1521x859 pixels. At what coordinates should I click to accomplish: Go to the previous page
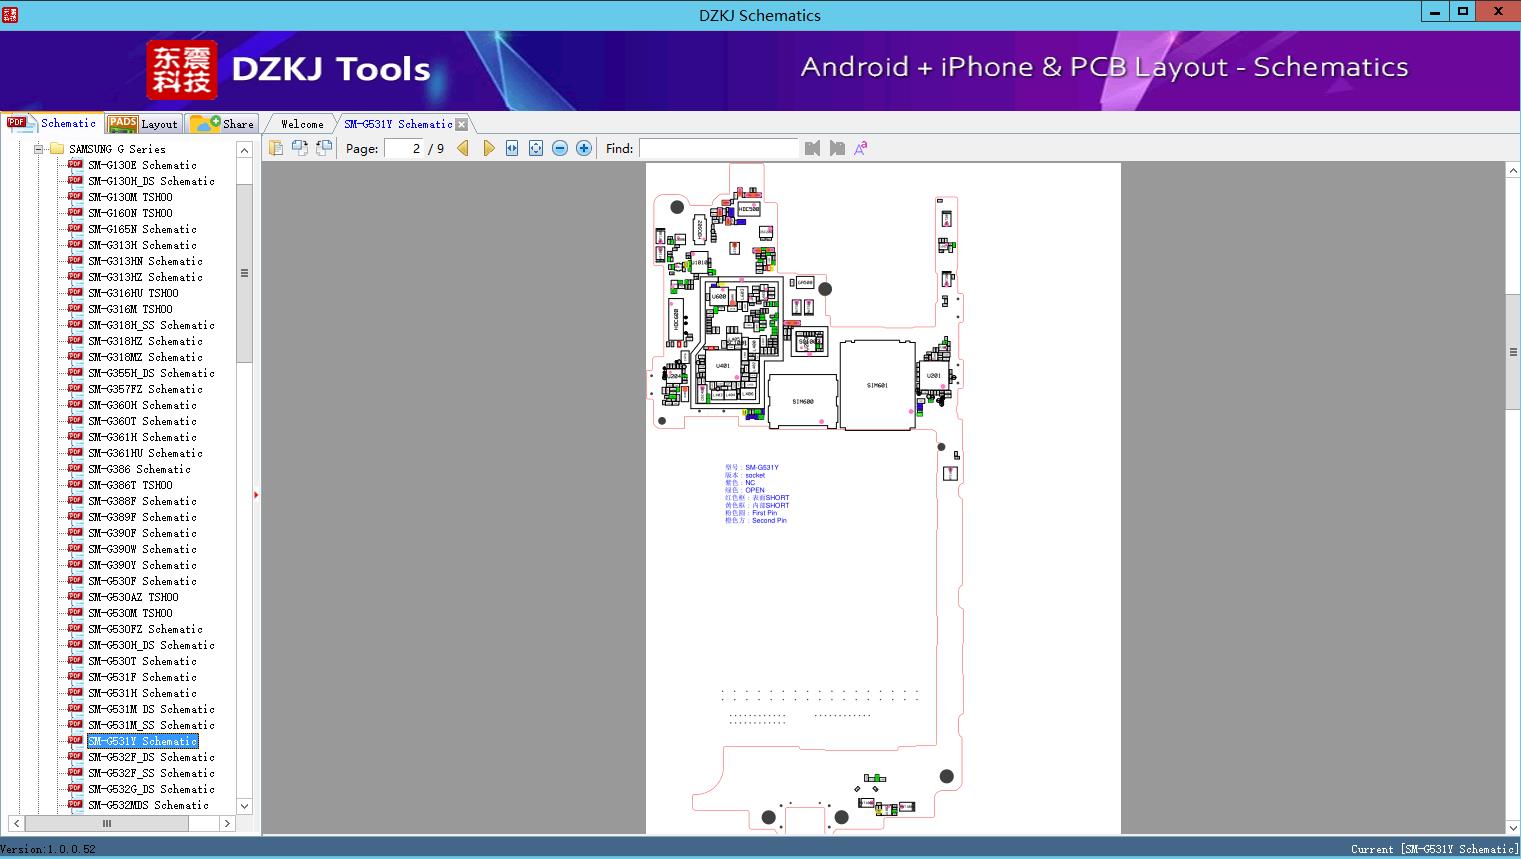click(x=463, y=148)
